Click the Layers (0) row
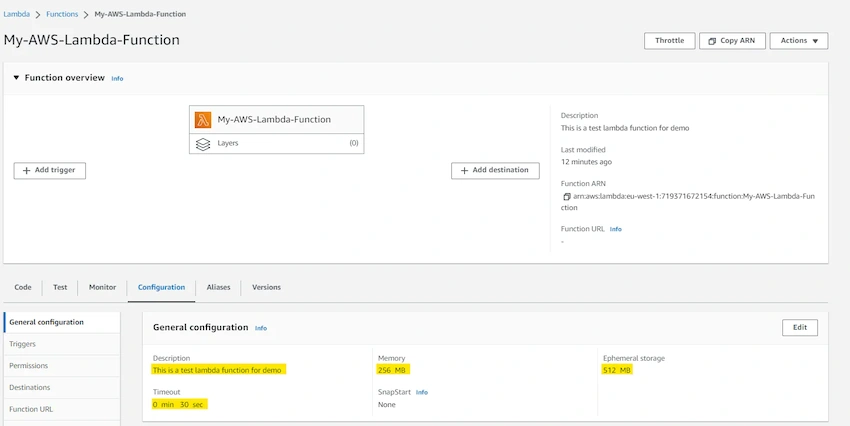Viewport: 850px width, 426px height. (276, 144)
